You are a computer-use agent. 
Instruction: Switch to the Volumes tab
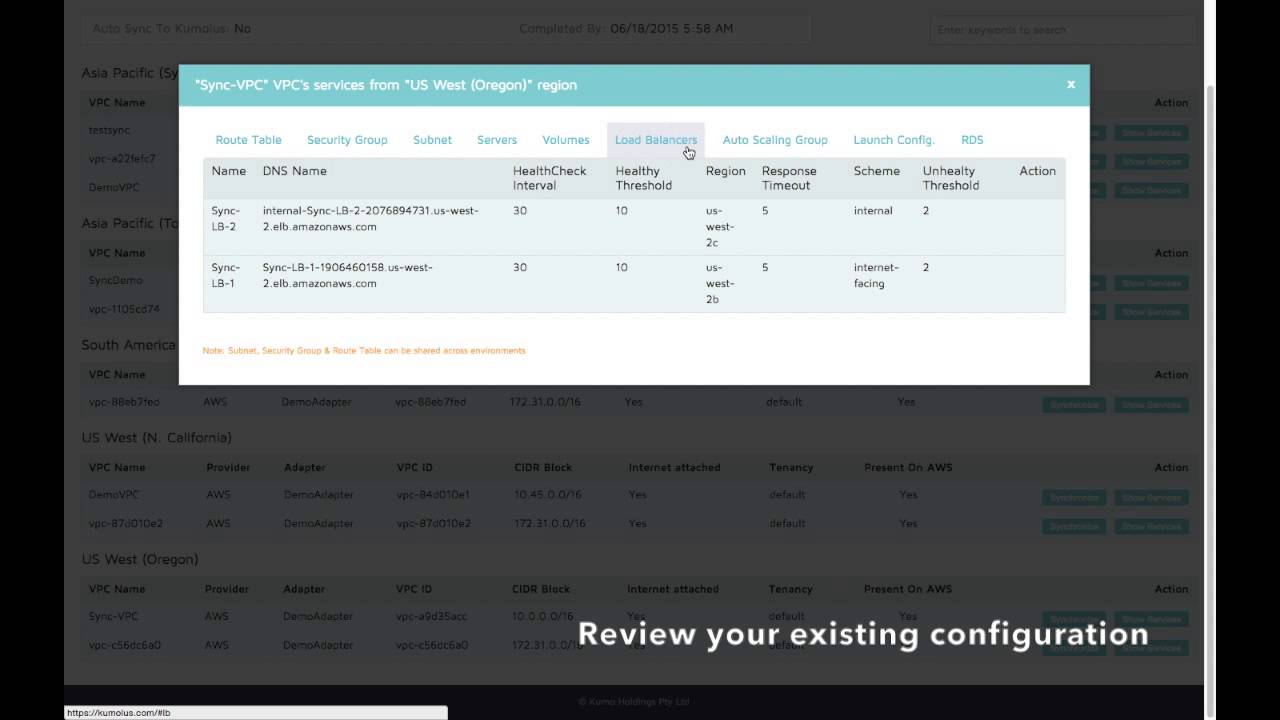[x=566, y=140]
